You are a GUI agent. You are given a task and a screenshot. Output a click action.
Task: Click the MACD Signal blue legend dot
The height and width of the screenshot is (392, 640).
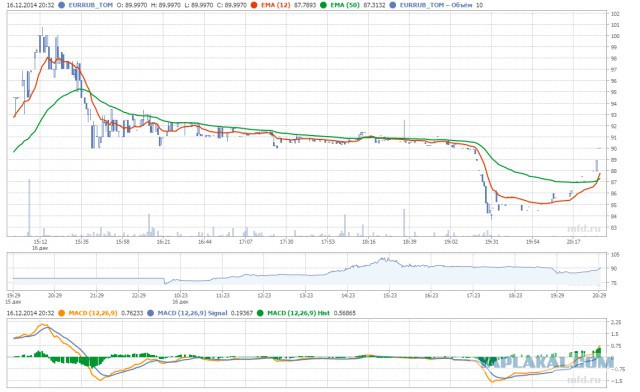pos(151,313)
